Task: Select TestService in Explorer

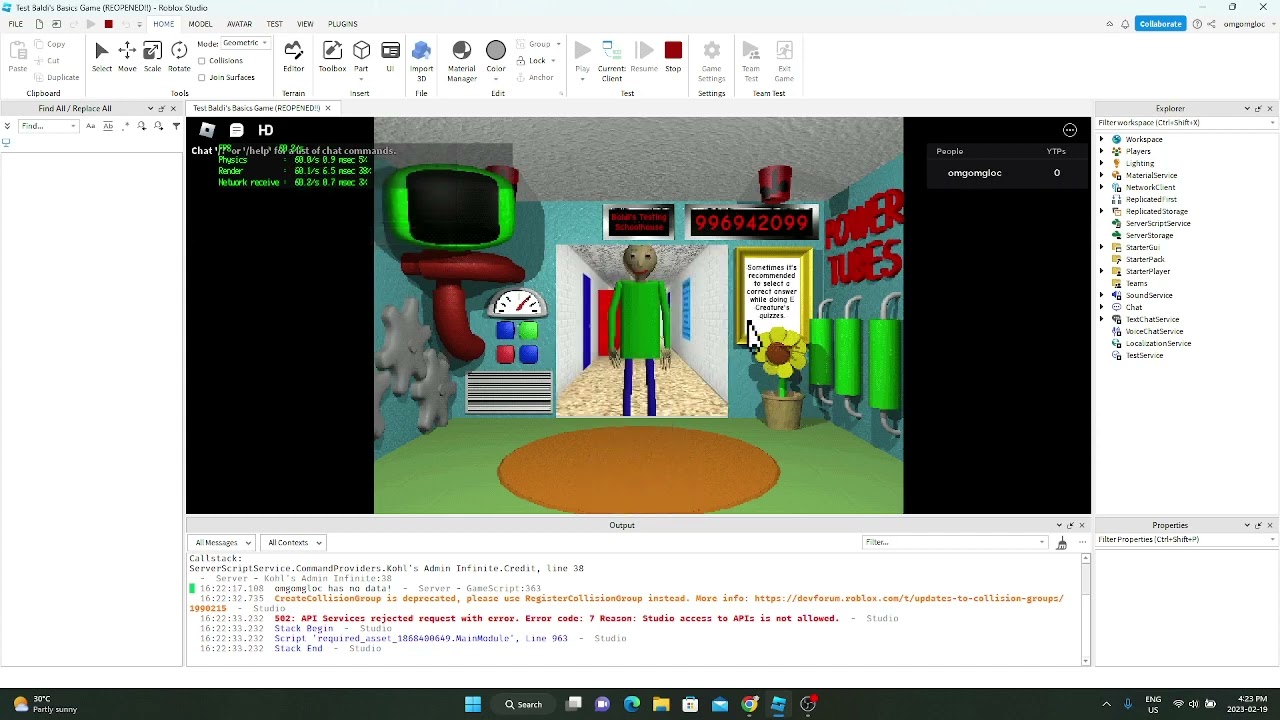Action: 1144,355
